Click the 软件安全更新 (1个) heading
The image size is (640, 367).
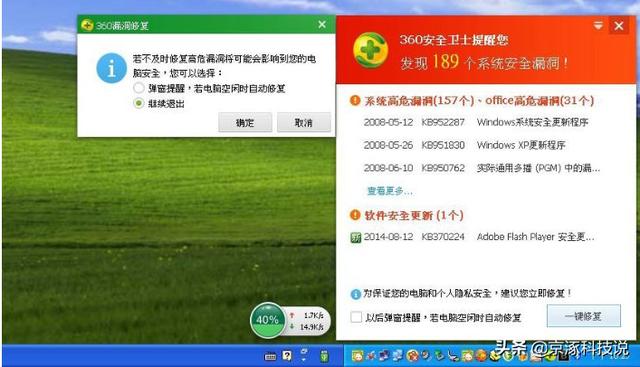(x=413, y=215)
